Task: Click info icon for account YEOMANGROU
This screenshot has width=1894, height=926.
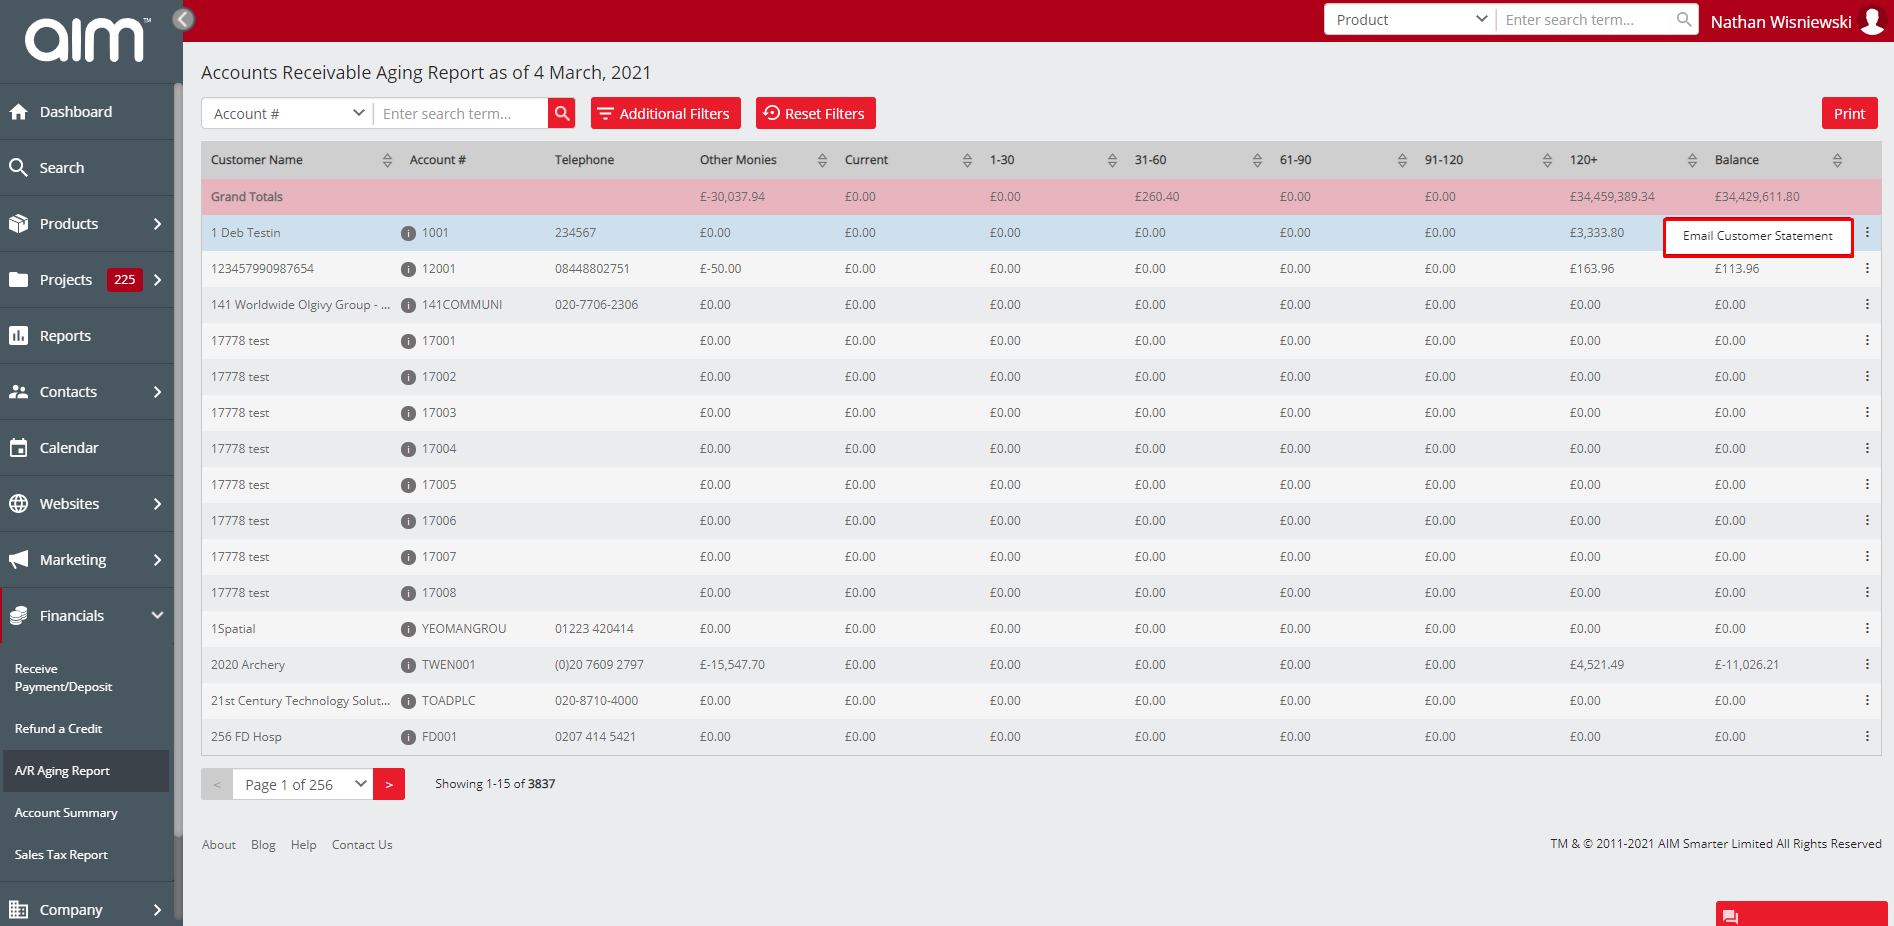Action: (x=408, y=629)
